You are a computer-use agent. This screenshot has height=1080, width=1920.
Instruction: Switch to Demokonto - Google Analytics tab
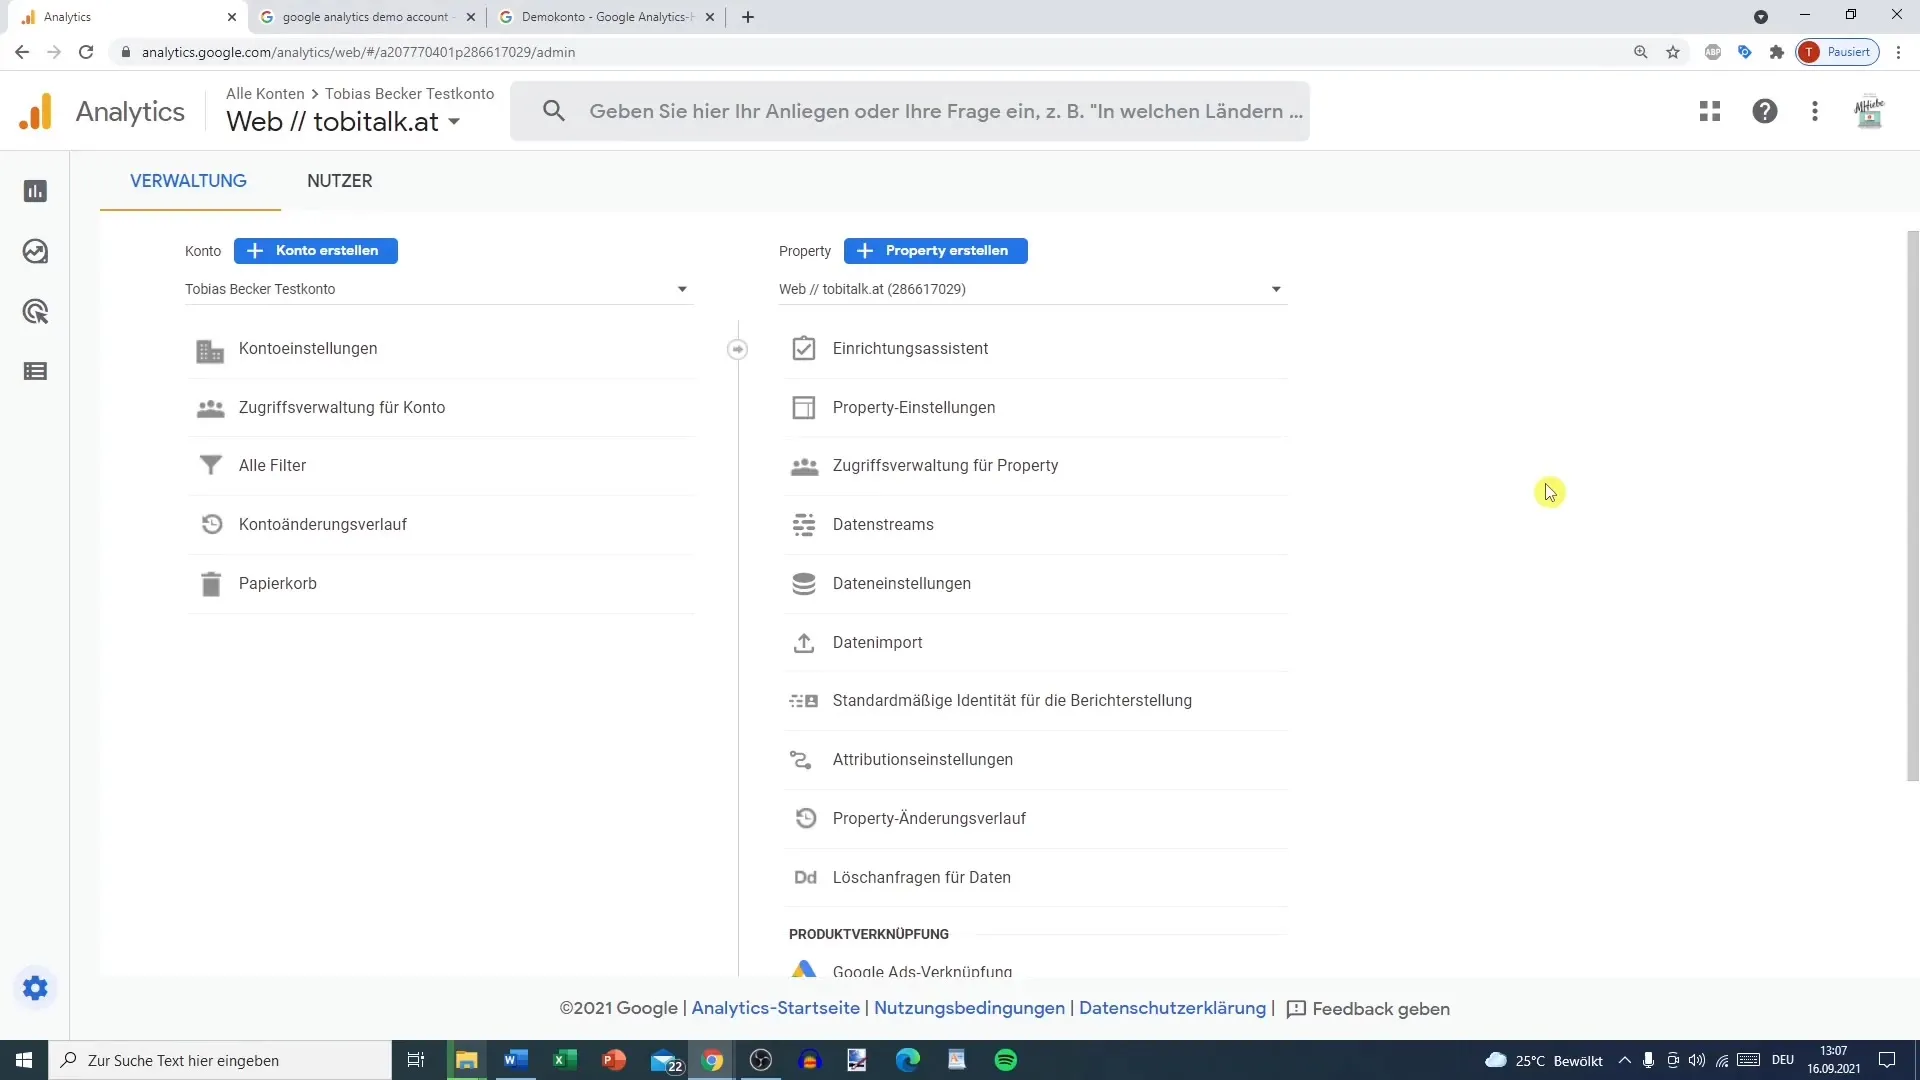[x=606, y=17]
